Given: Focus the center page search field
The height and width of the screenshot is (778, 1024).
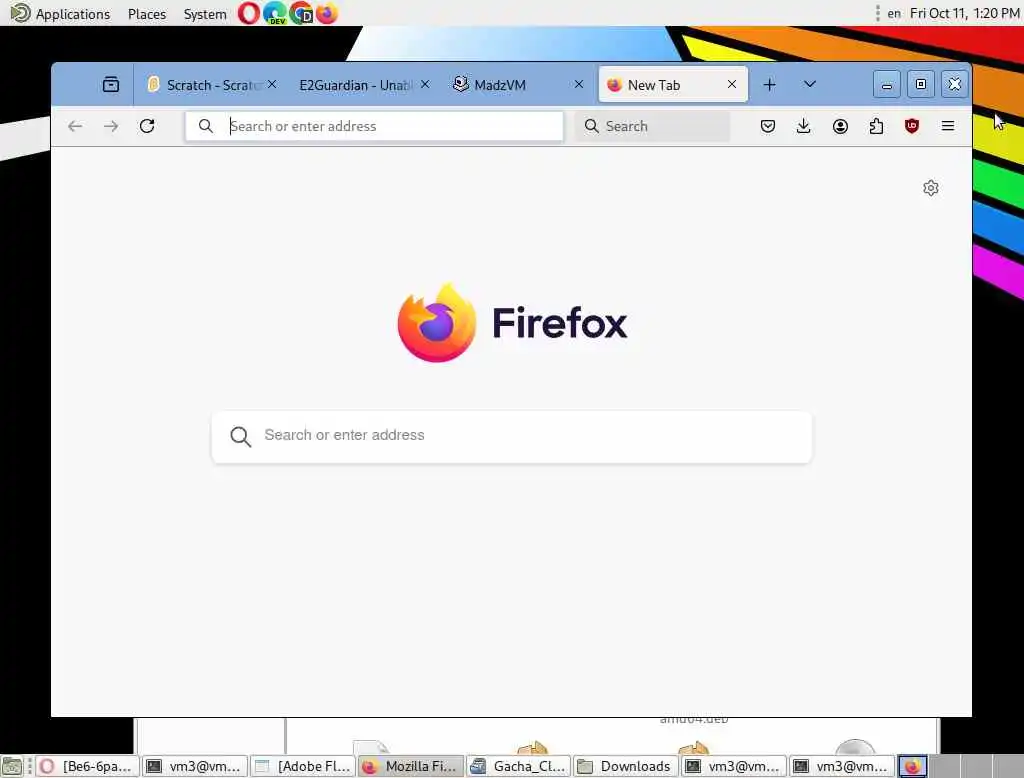Looking at the screenshot, I should tap(512, 436).
